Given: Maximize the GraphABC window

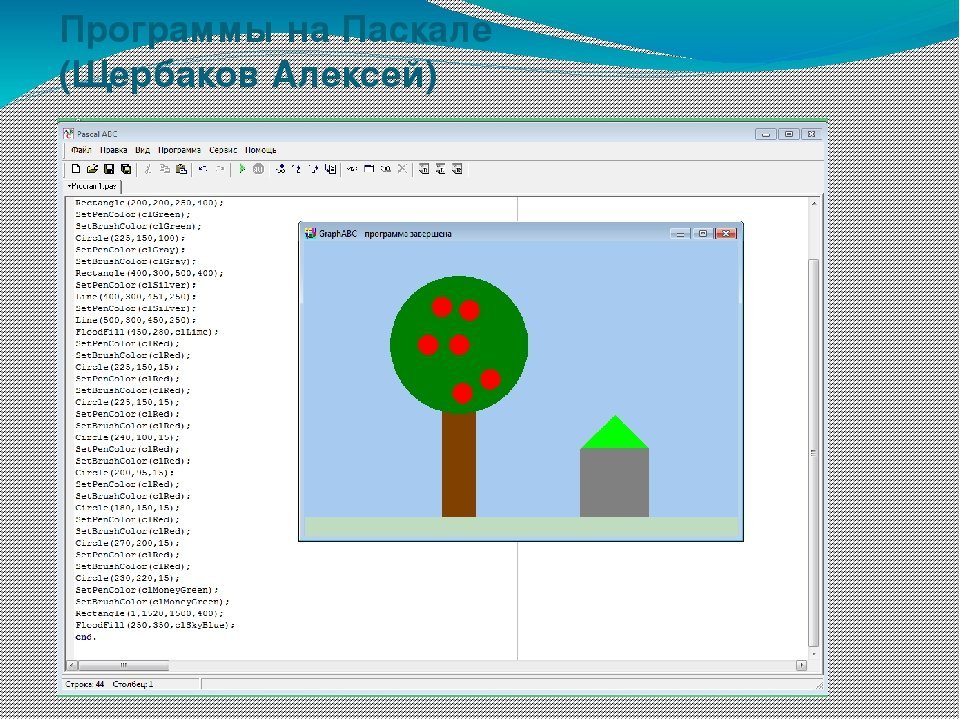Looking at the screenshot, I should click(x=703, y=233).
